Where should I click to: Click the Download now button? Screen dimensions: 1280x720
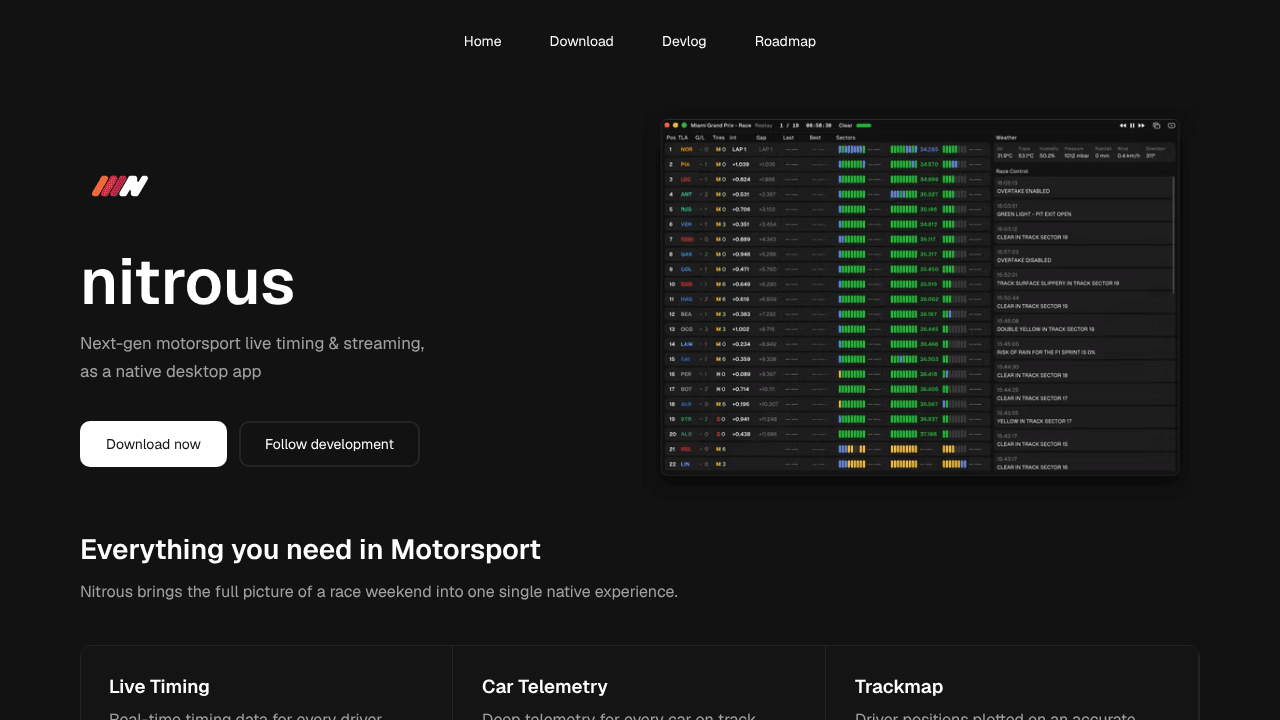click(153, 444)
